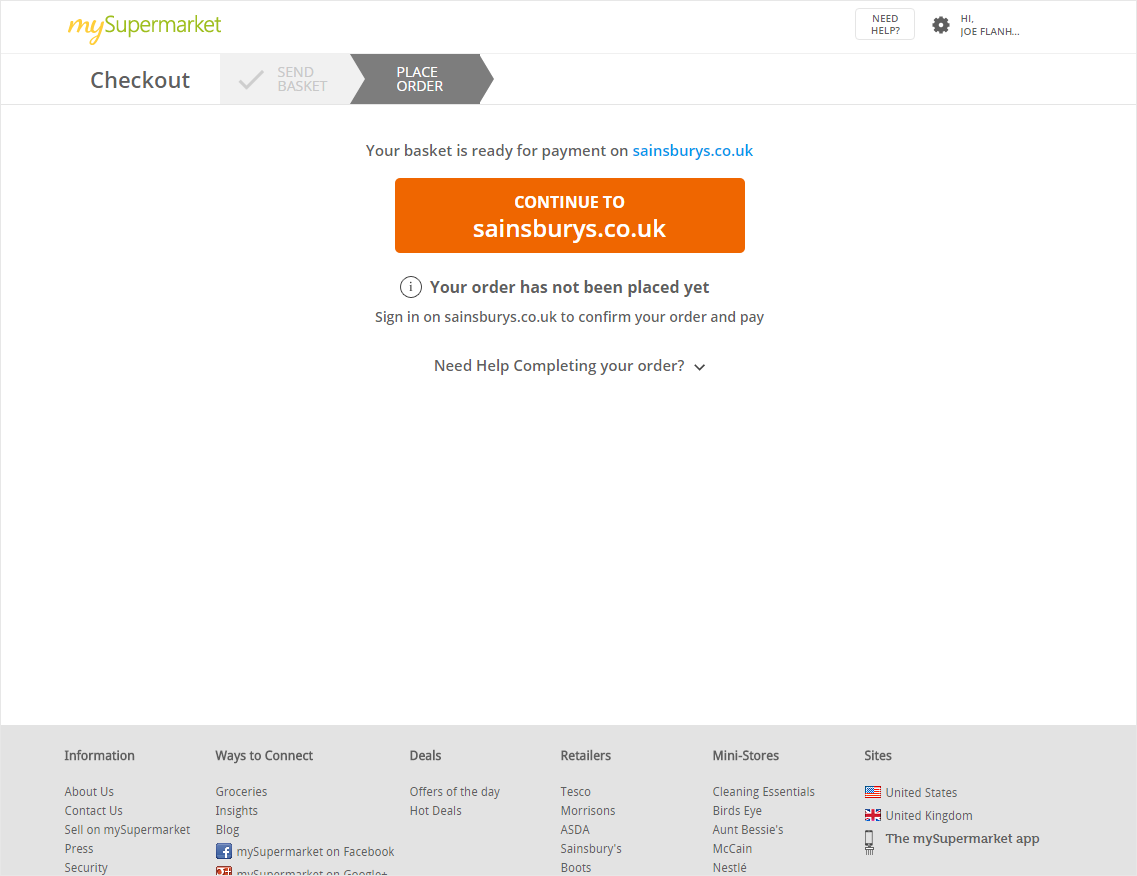Expand Need Help Completing your order

pyautogui.click(x=569, y=366)
